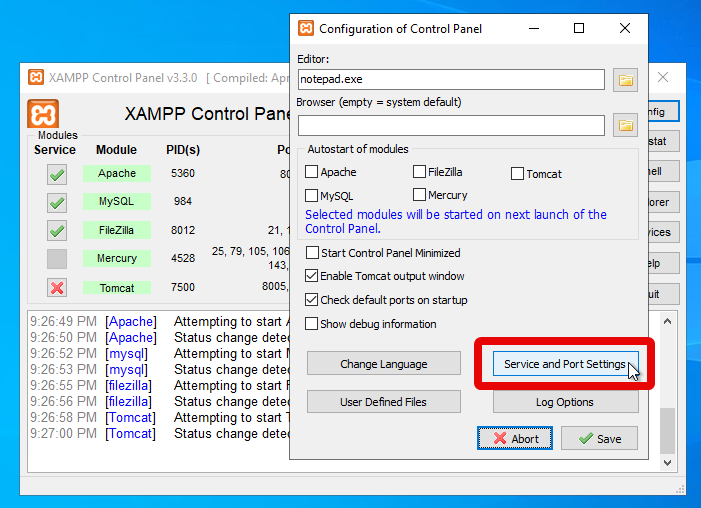The image size is (701, 508).
Task: Click the MySQL module label
Action: [x=117, y=201]
